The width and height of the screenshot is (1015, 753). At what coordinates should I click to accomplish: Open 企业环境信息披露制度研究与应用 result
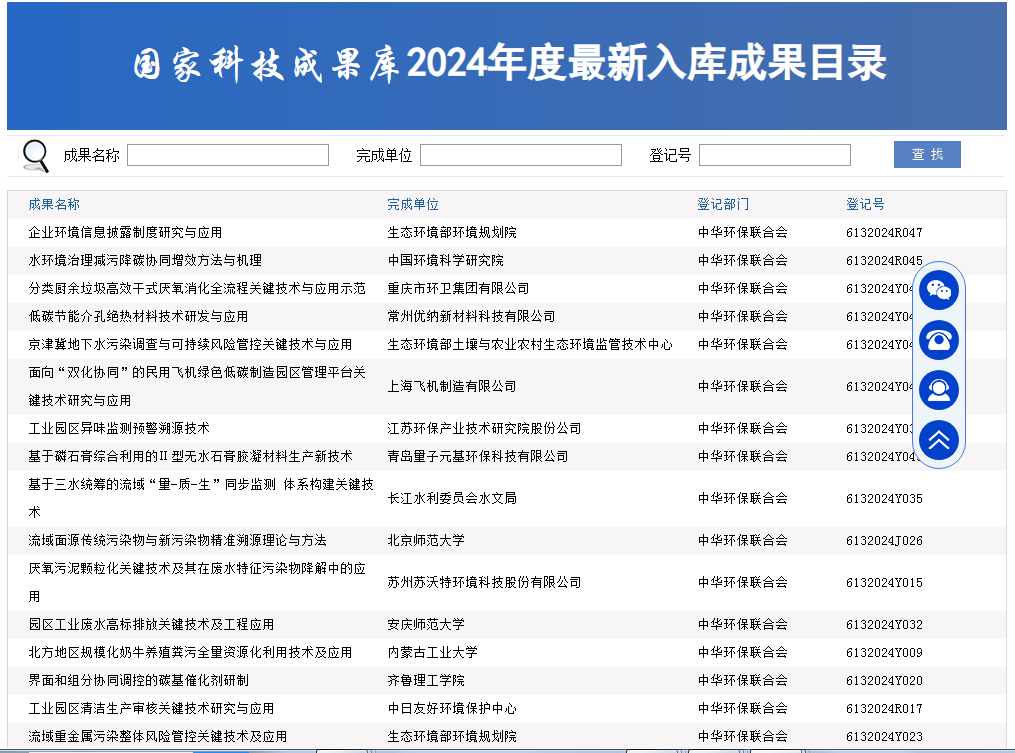(125, 232)
